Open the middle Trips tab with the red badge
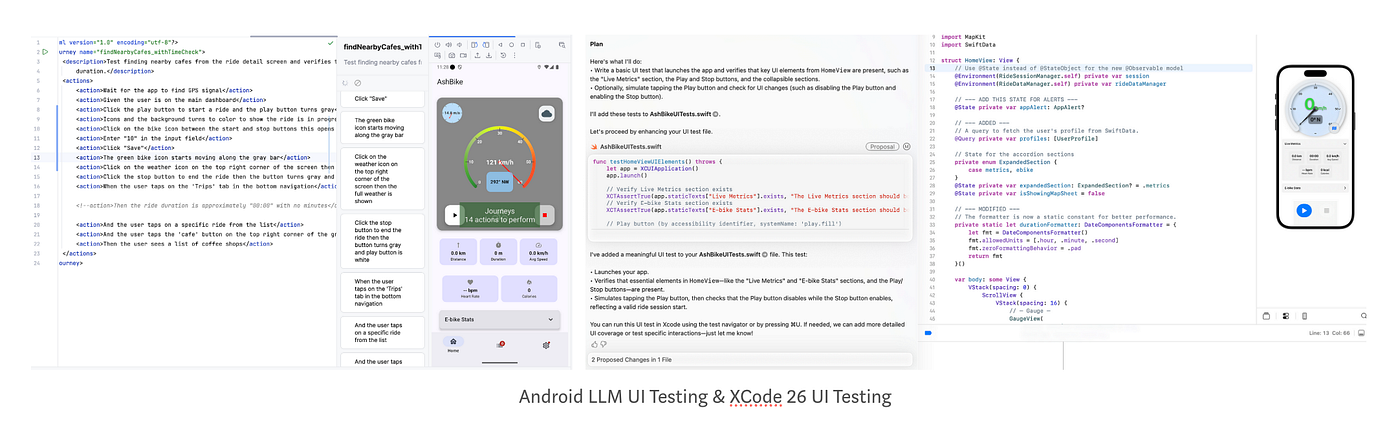Screen dimensions: 1400x433 coord(499,344)
